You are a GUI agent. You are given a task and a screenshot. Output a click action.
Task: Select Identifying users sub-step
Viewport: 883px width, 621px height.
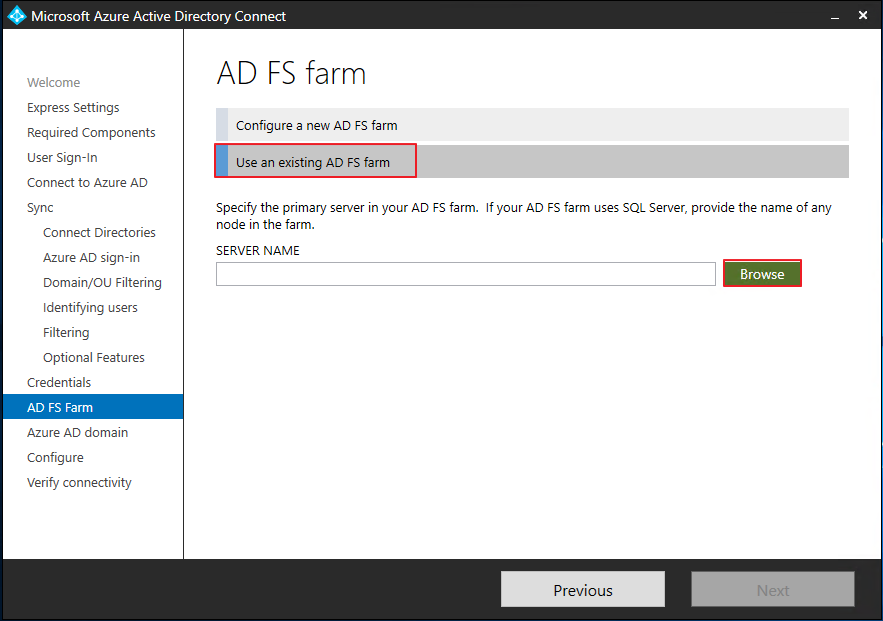tap(90, 307)
